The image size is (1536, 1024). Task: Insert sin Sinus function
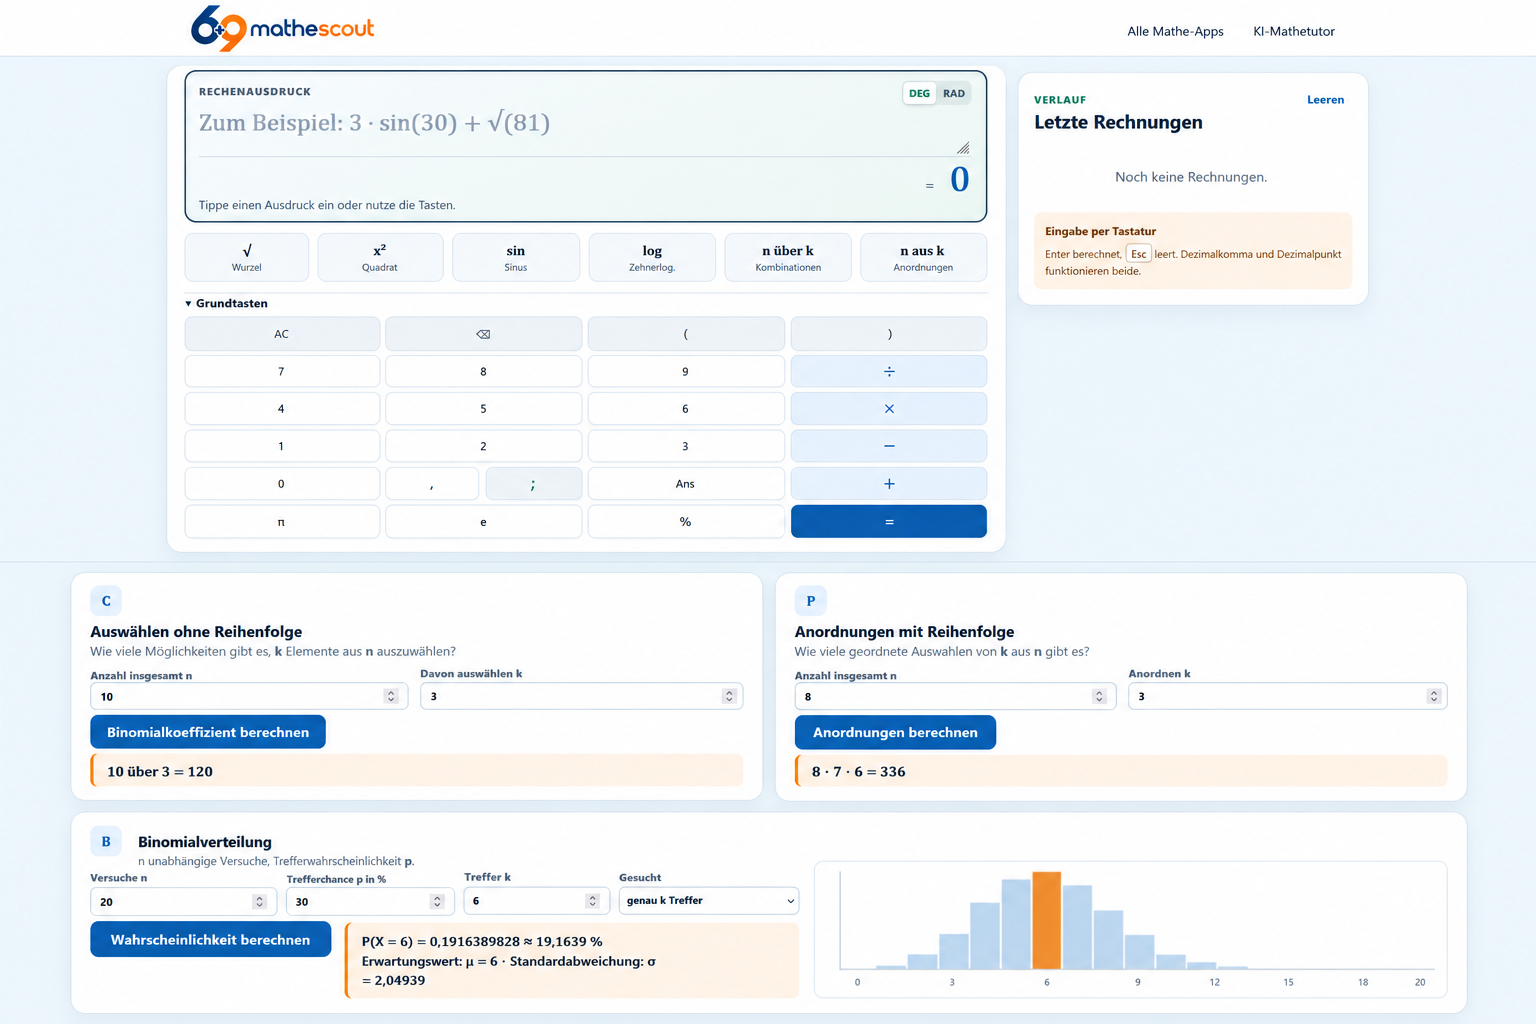(x=516, y=258)
